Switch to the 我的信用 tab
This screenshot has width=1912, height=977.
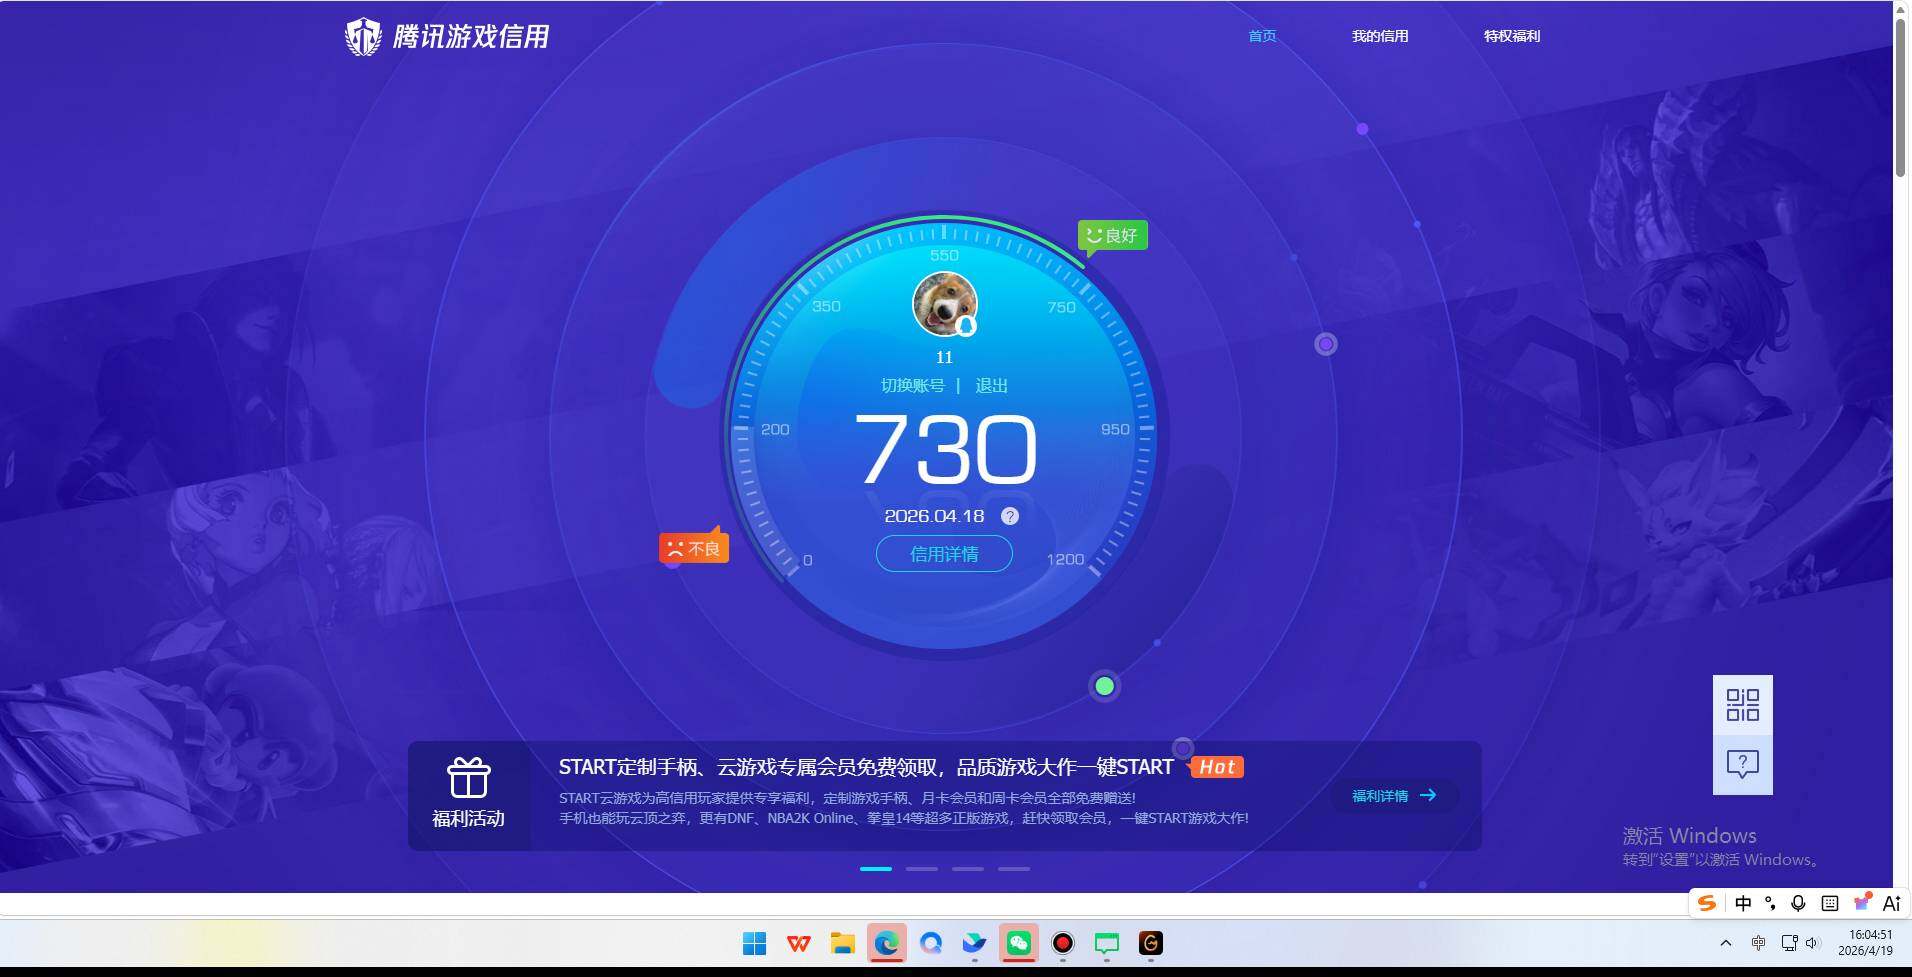(x=1379, y=36)
